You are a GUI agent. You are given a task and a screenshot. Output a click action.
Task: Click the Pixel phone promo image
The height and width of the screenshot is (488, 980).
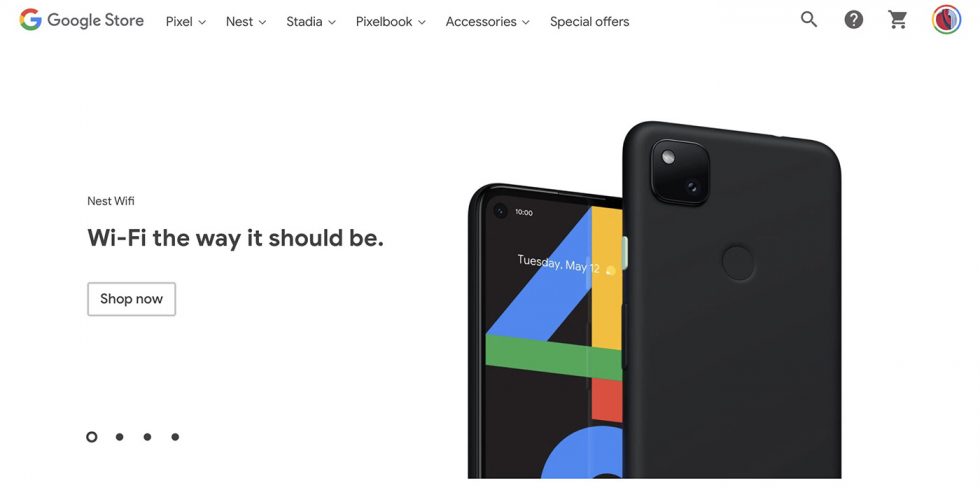click(x=654, y=300)
